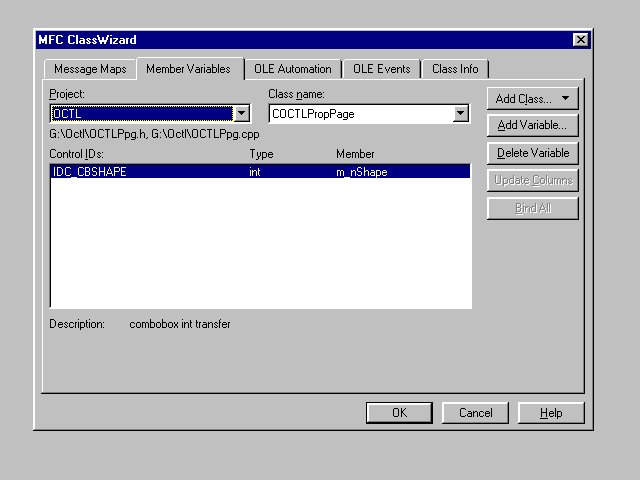Select the Member Variables tab
The width and height of the screenshot is (640, 480).
(188, 69)
